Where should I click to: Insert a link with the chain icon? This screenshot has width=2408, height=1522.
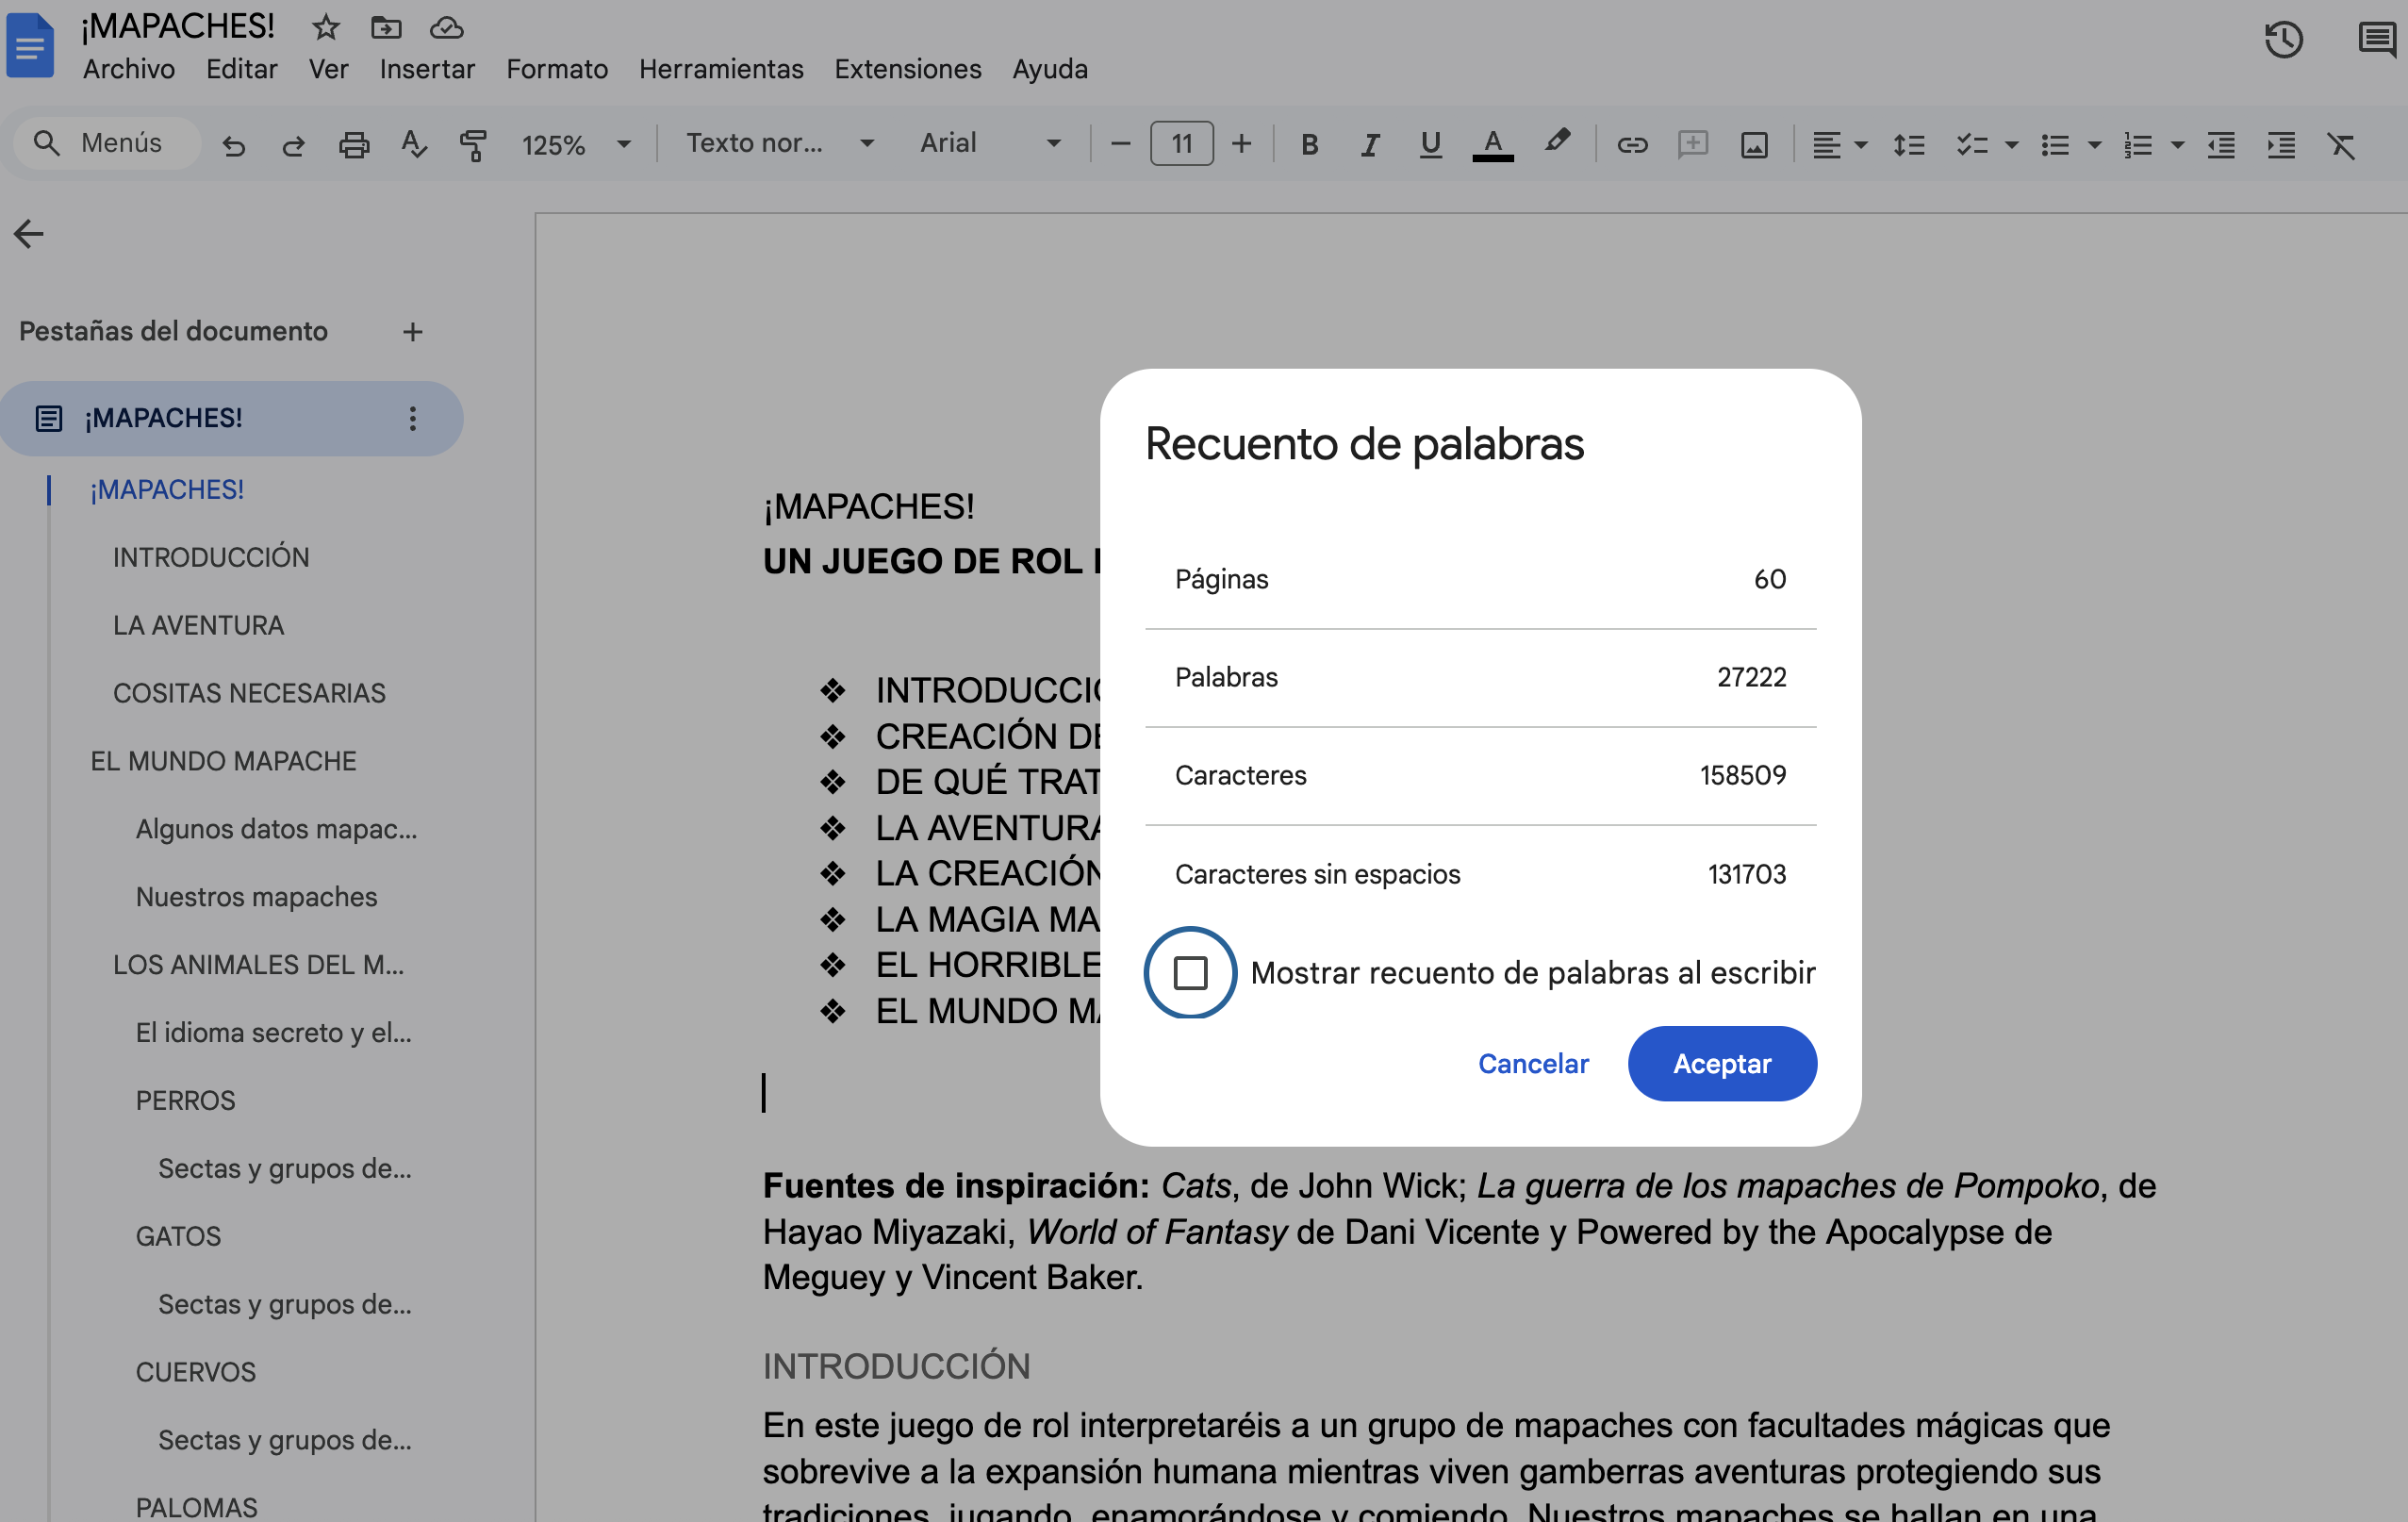pos(1632,145)
